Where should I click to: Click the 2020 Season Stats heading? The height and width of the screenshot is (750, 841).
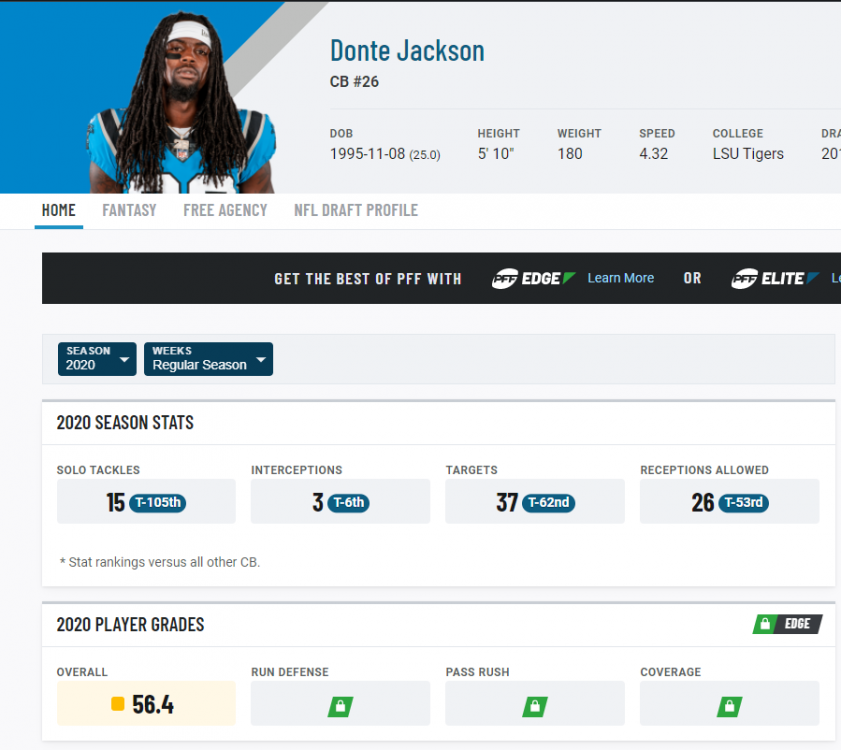click(x=125, y=423)
